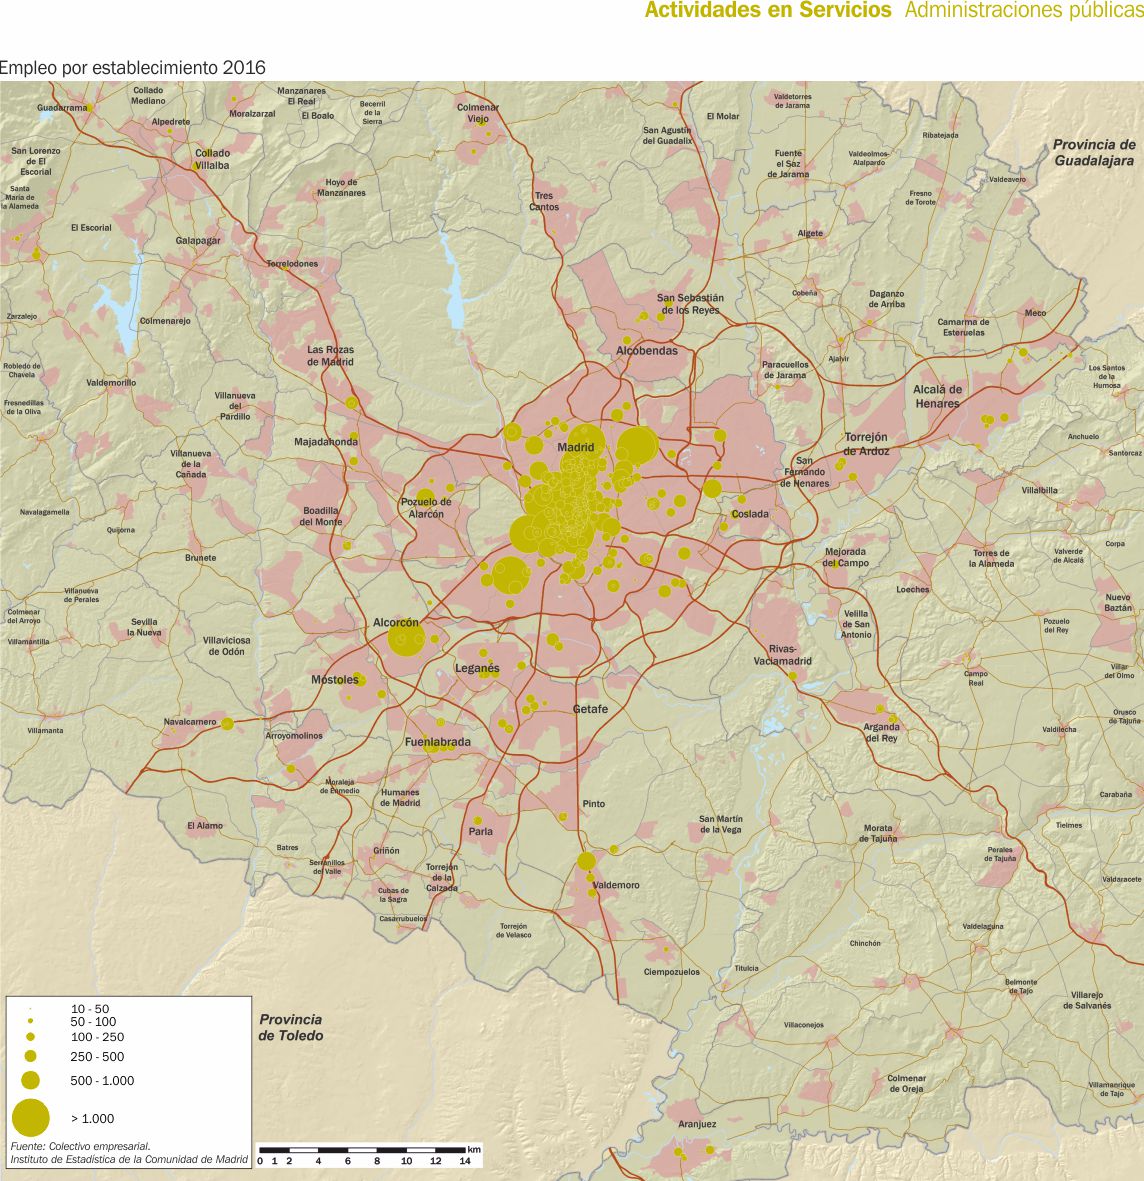Open the Actividades en Servicios heading
1144x1181 pixels.
(x=767, y=10)
